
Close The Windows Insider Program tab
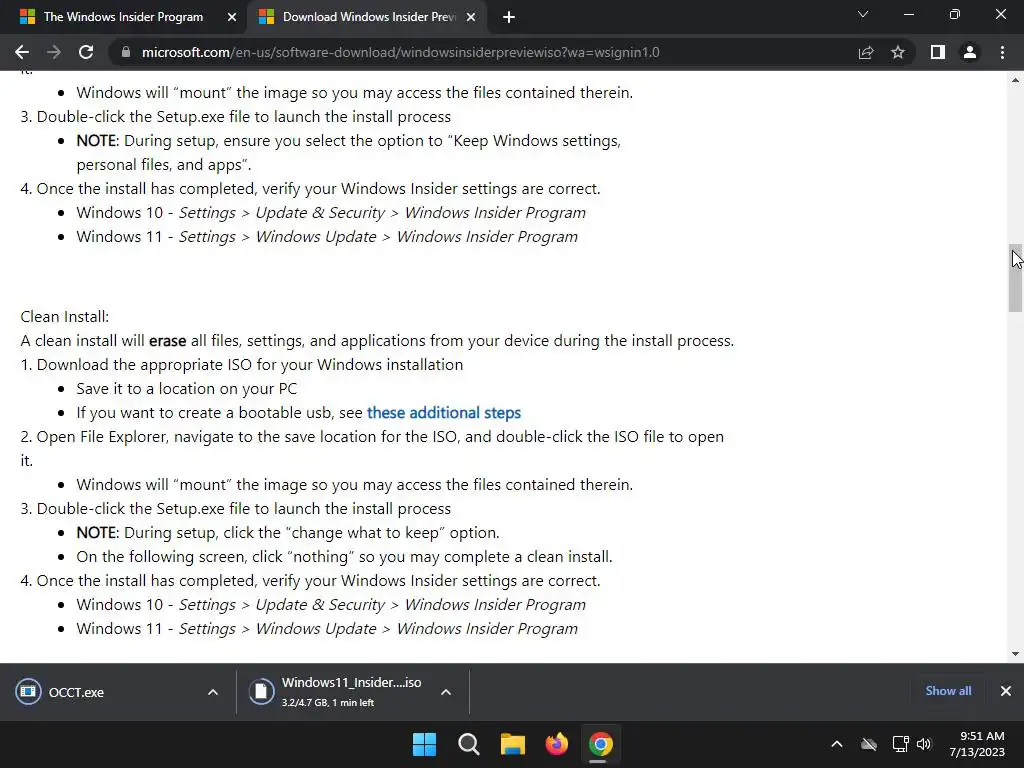(232, 17)
